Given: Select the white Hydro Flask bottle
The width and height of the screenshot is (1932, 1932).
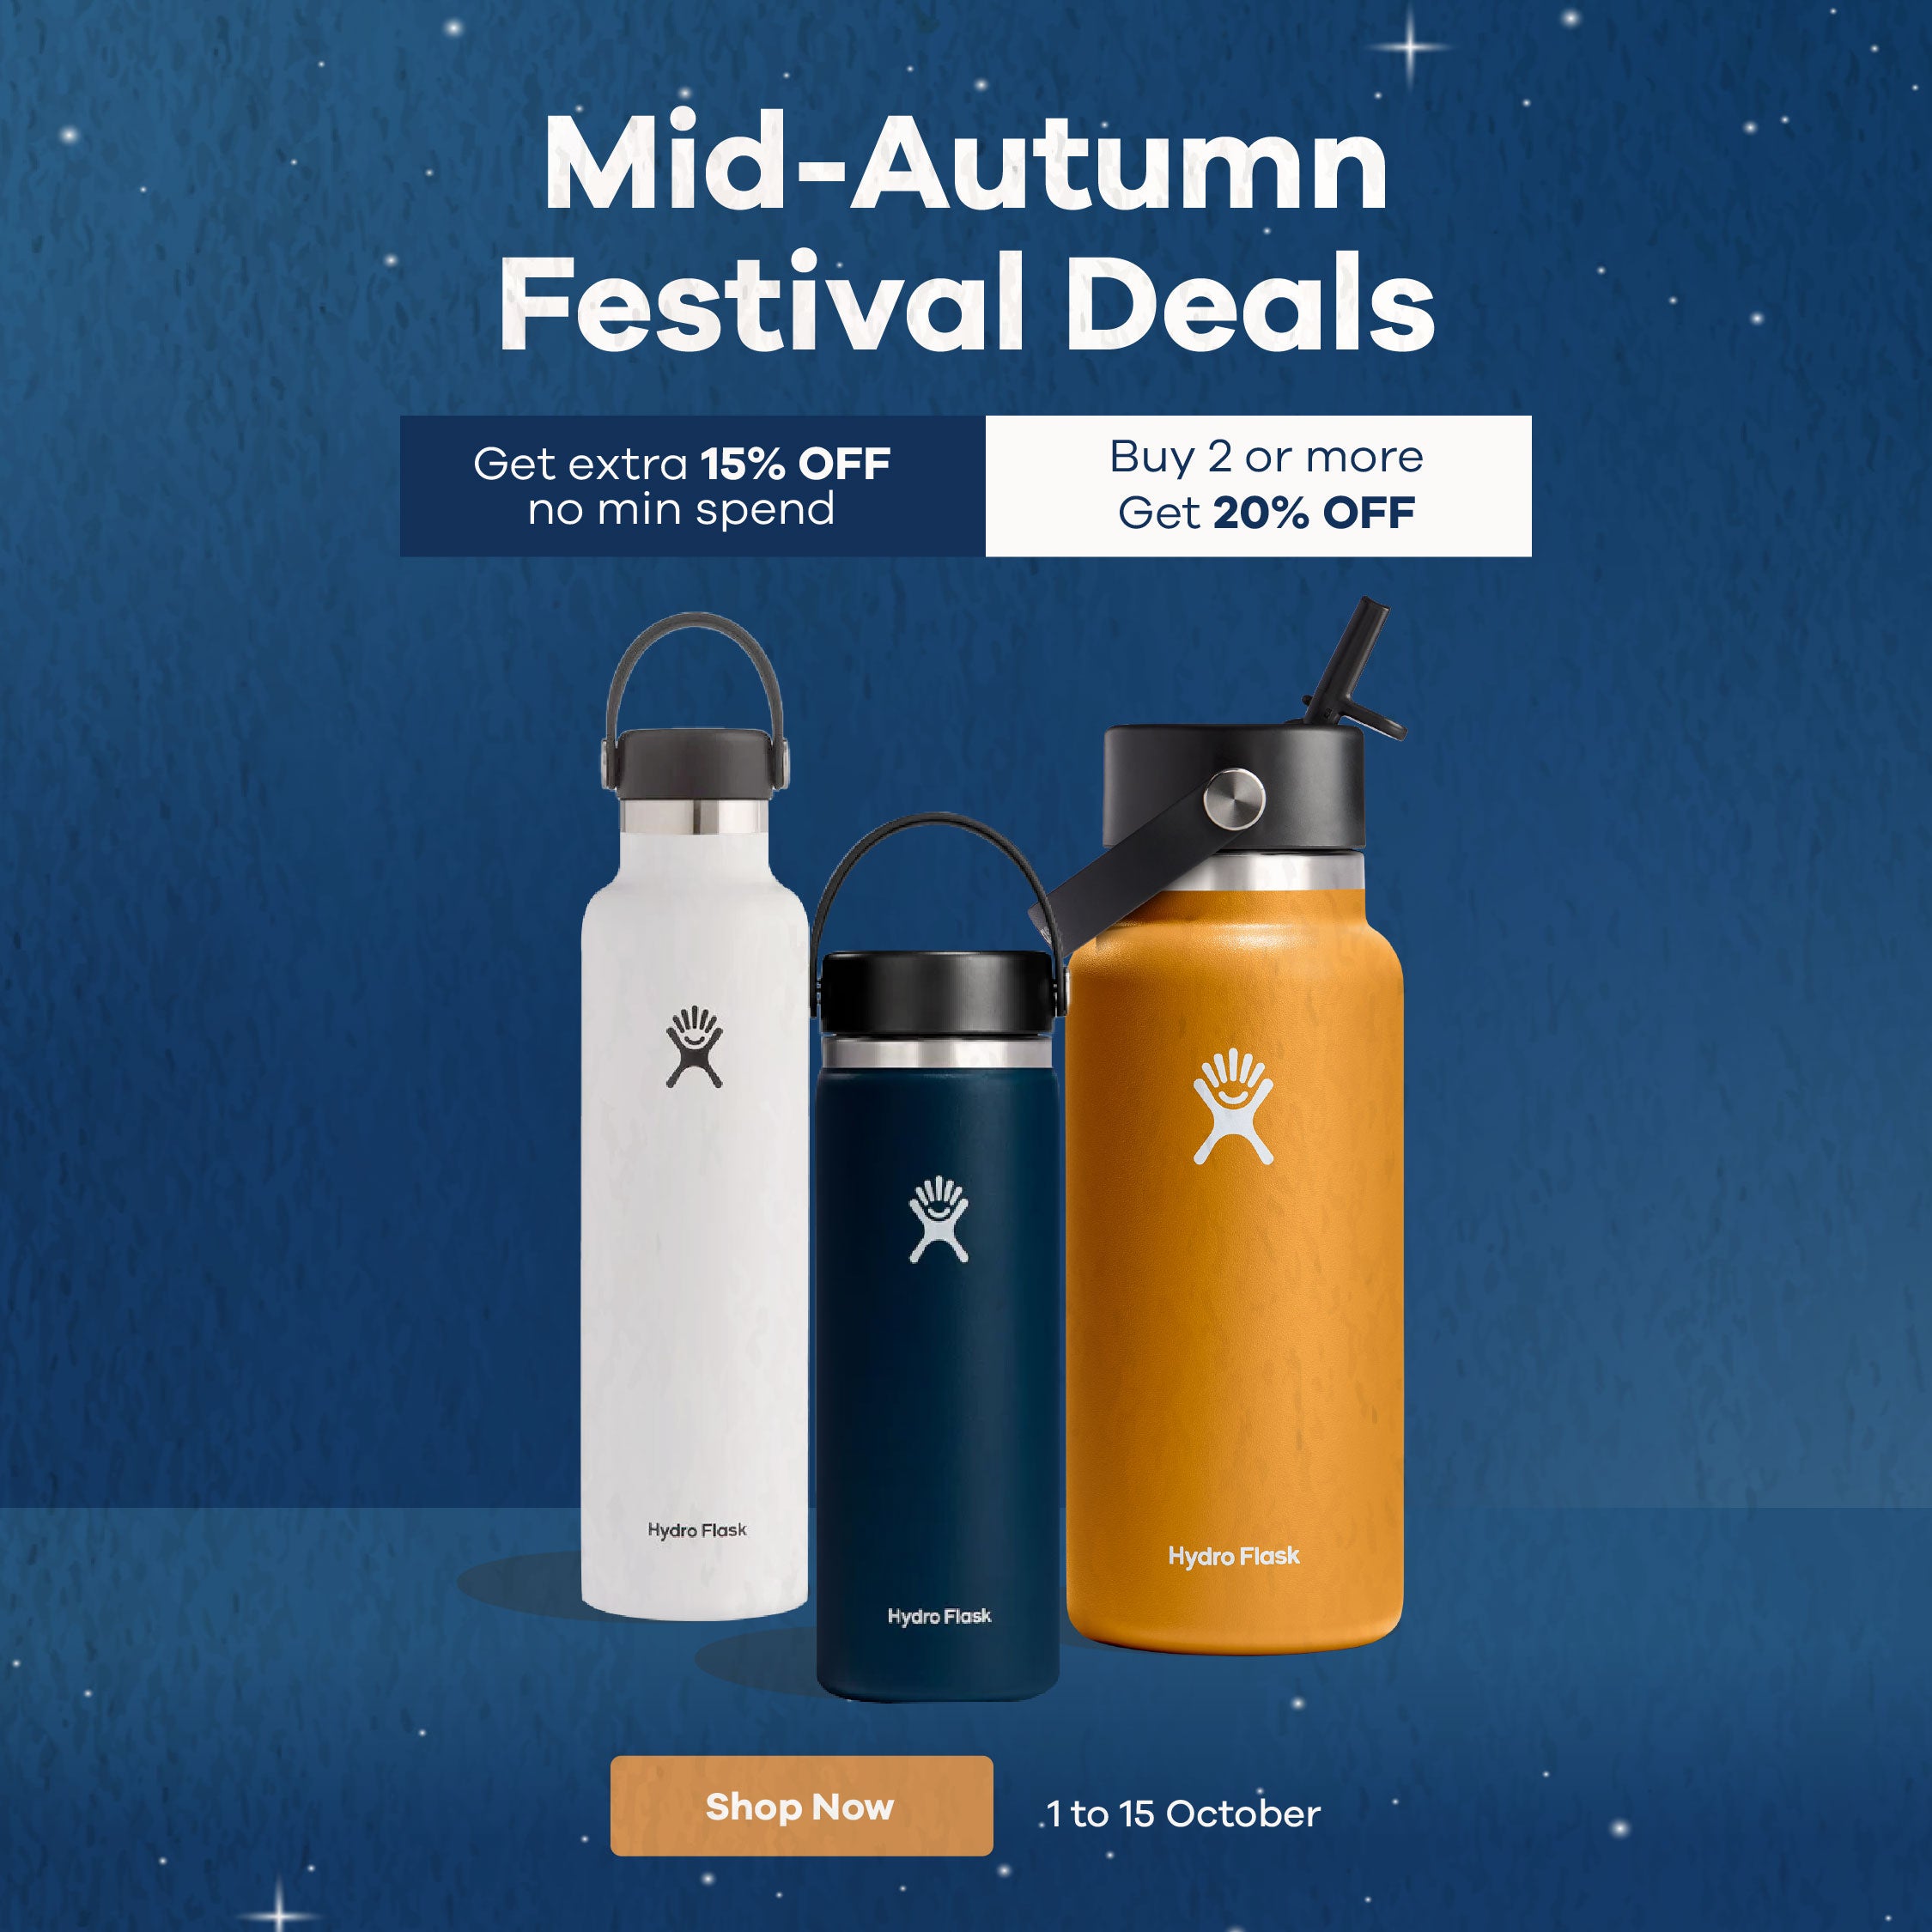Looking at the screenshot, I should click(694, 1116).
